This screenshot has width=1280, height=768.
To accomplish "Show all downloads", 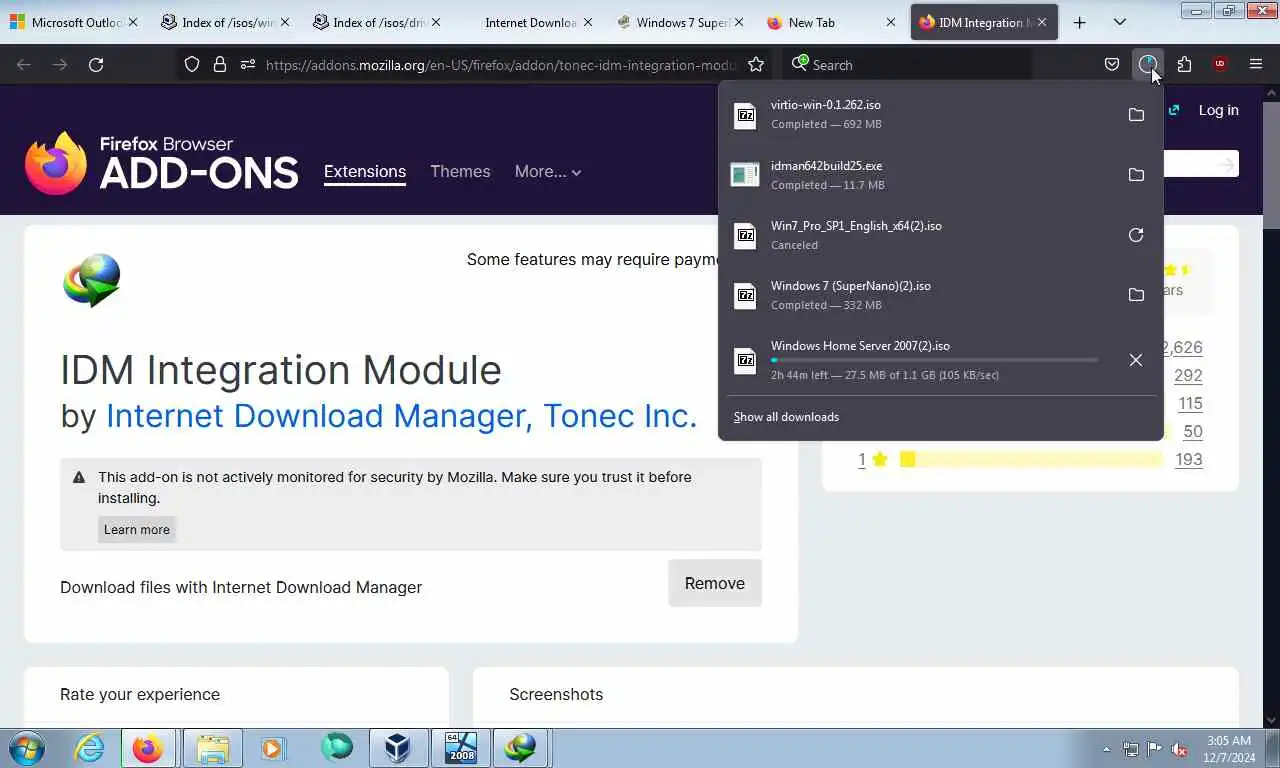I will (x=786, y=416).
